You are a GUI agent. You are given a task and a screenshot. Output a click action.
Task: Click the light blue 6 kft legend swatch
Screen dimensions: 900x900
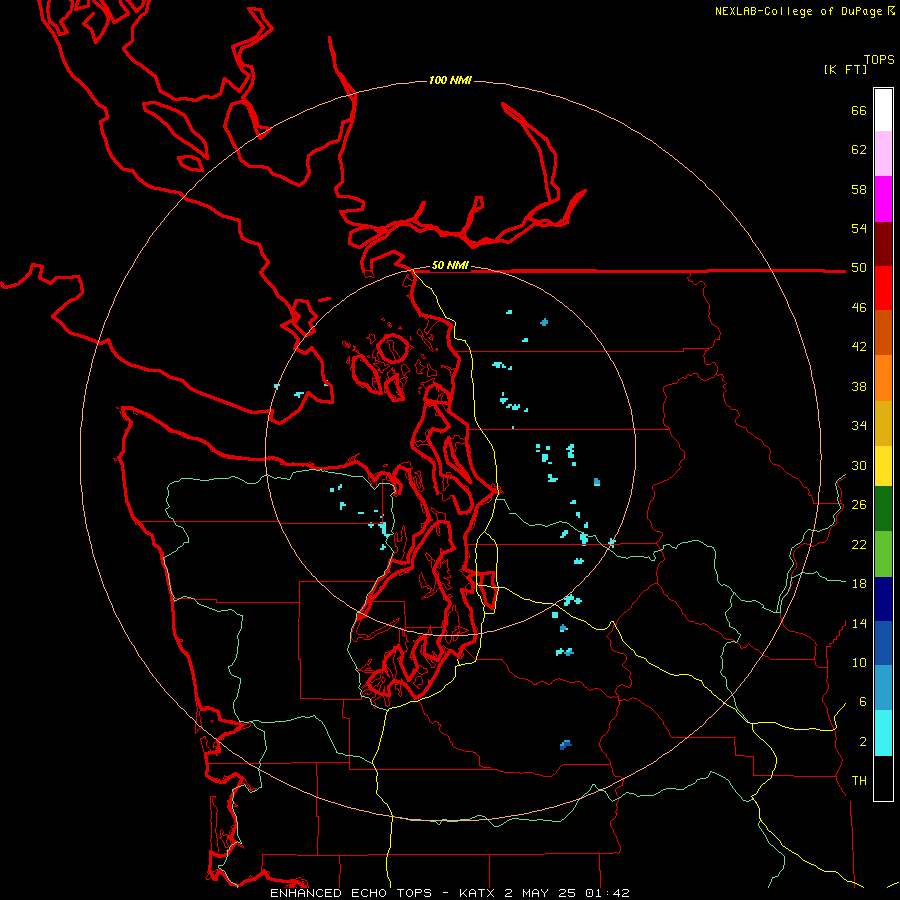[883, 688]
